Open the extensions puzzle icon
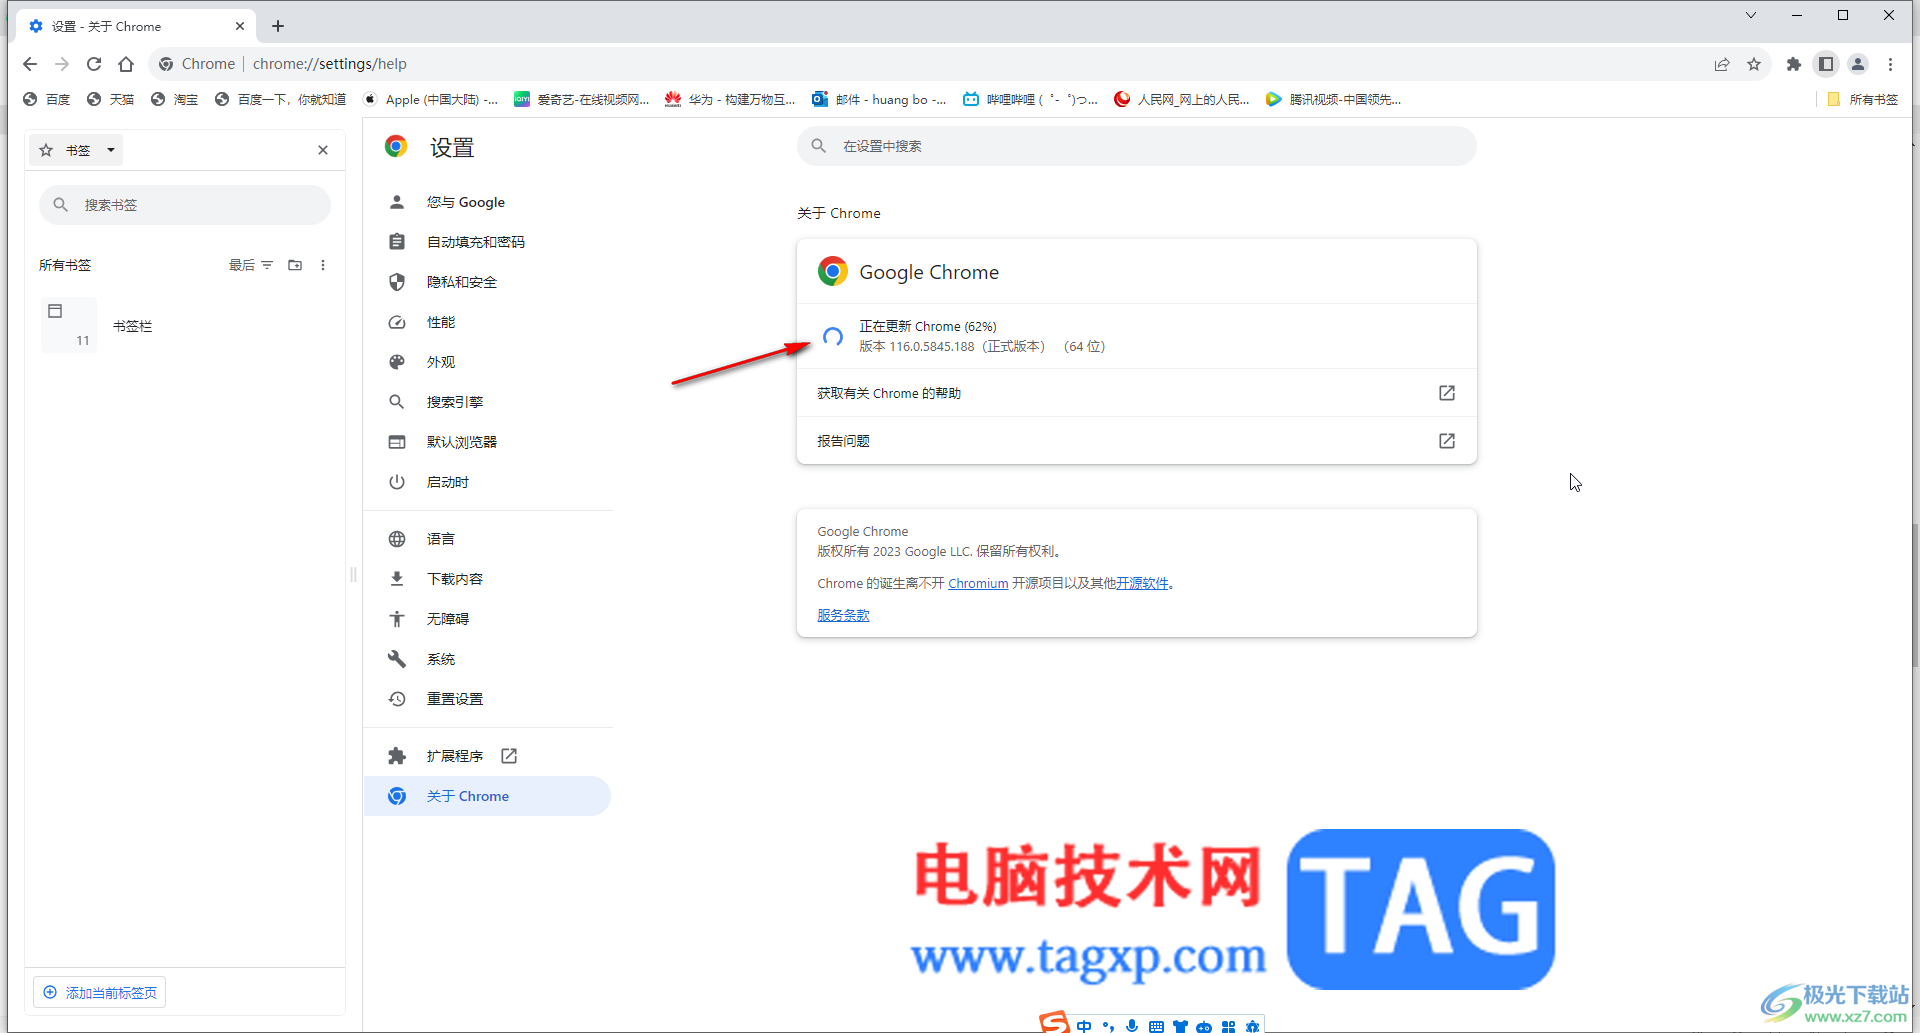The height and width of the screenshot is (1033, 1920). tap(1794, 64)
